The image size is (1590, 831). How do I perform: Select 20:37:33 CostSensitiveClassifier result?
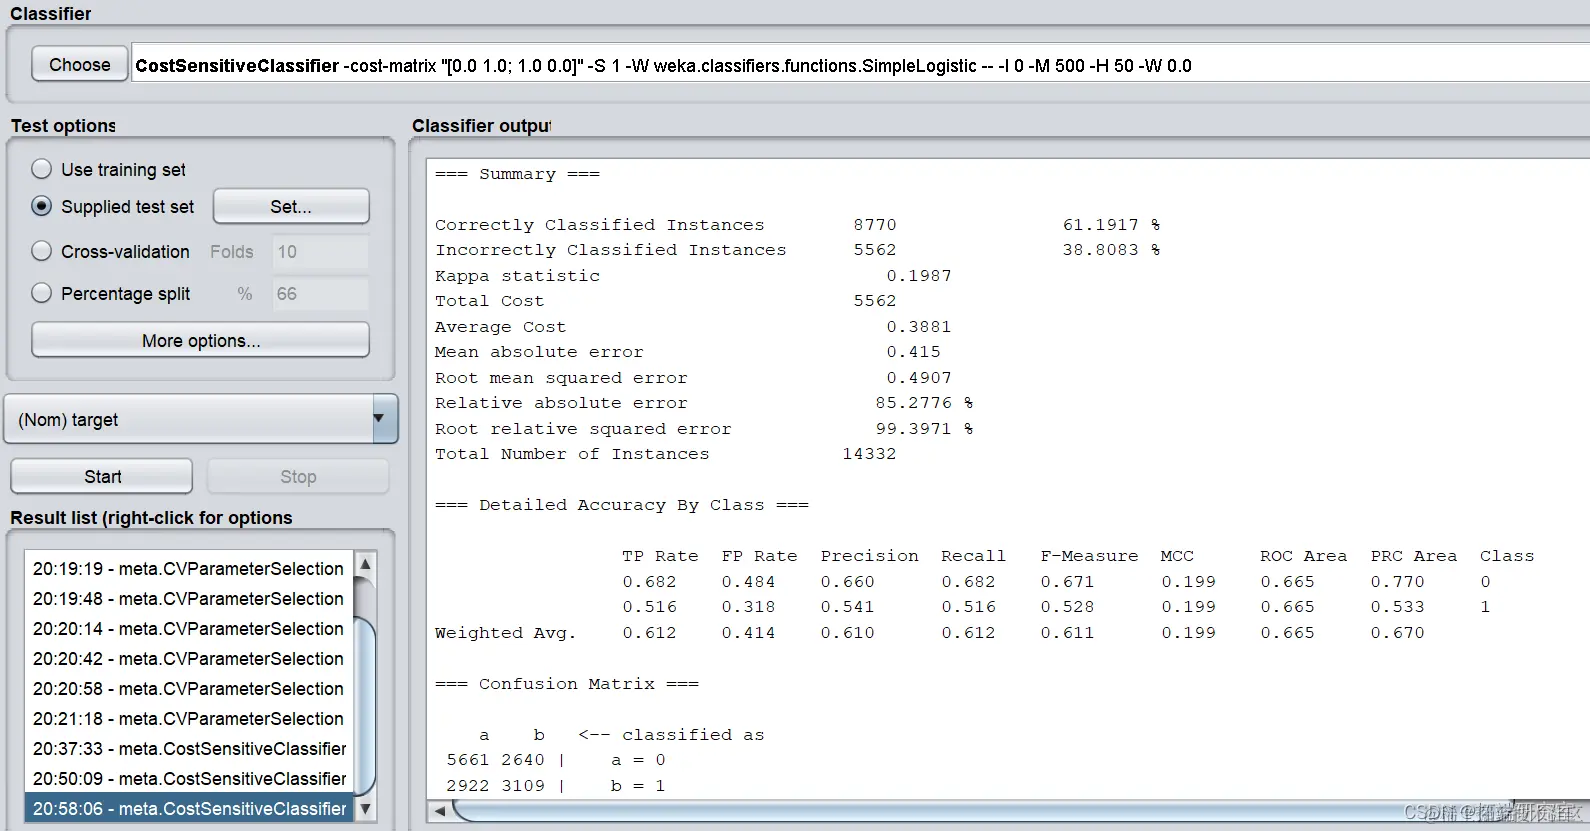click(x=188, y=748)
